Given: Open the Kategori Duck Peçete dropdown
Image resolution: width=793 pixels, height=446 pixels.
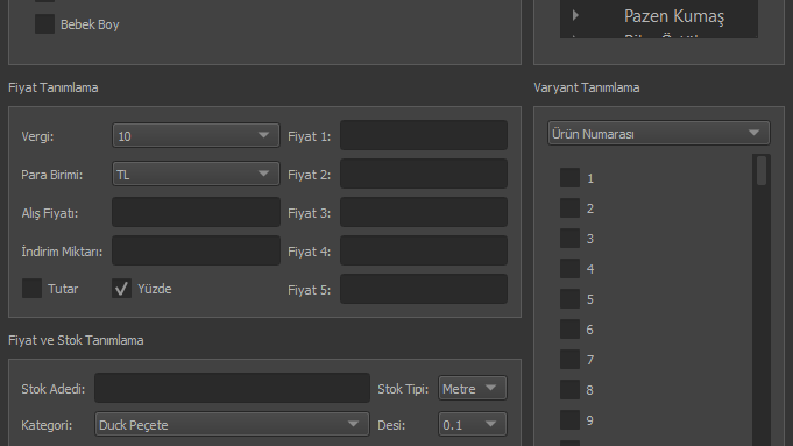Looking at the screenshot, I should click(232, 425).
